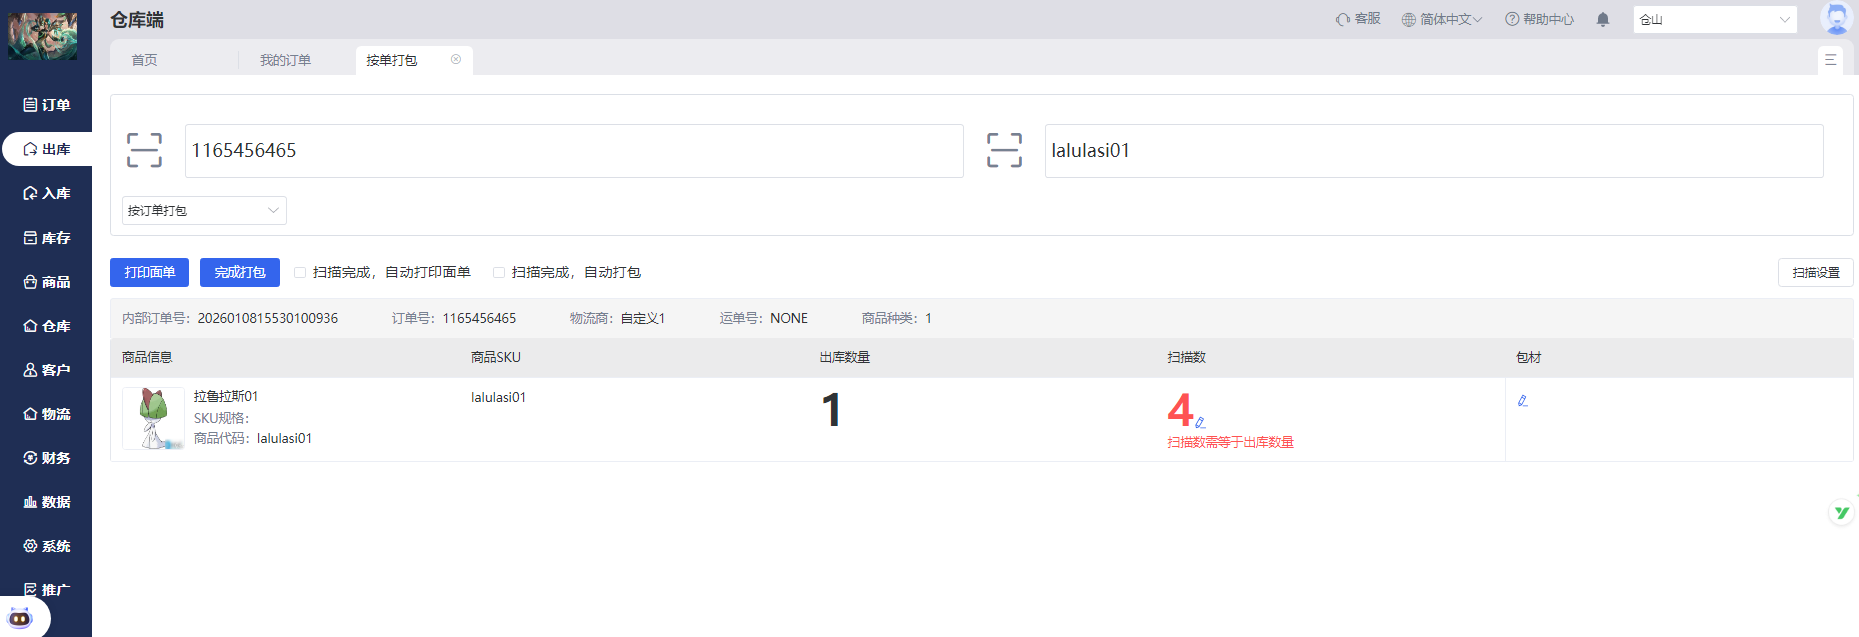
Task: Click the 拉鲁拉斯01 product thumbnail
Action: tap(153, 418)
